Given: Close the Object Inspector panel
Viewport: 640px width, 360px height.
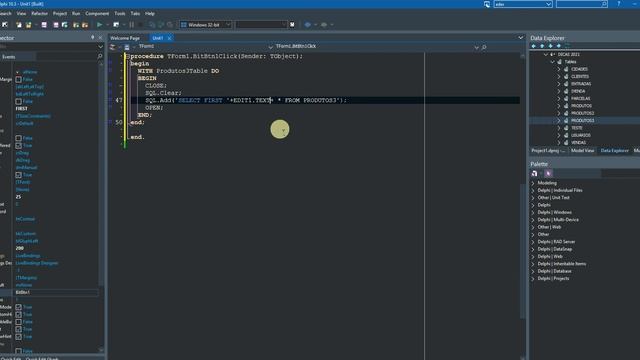Looking at the screenshot, I should (x=100, y=38).
